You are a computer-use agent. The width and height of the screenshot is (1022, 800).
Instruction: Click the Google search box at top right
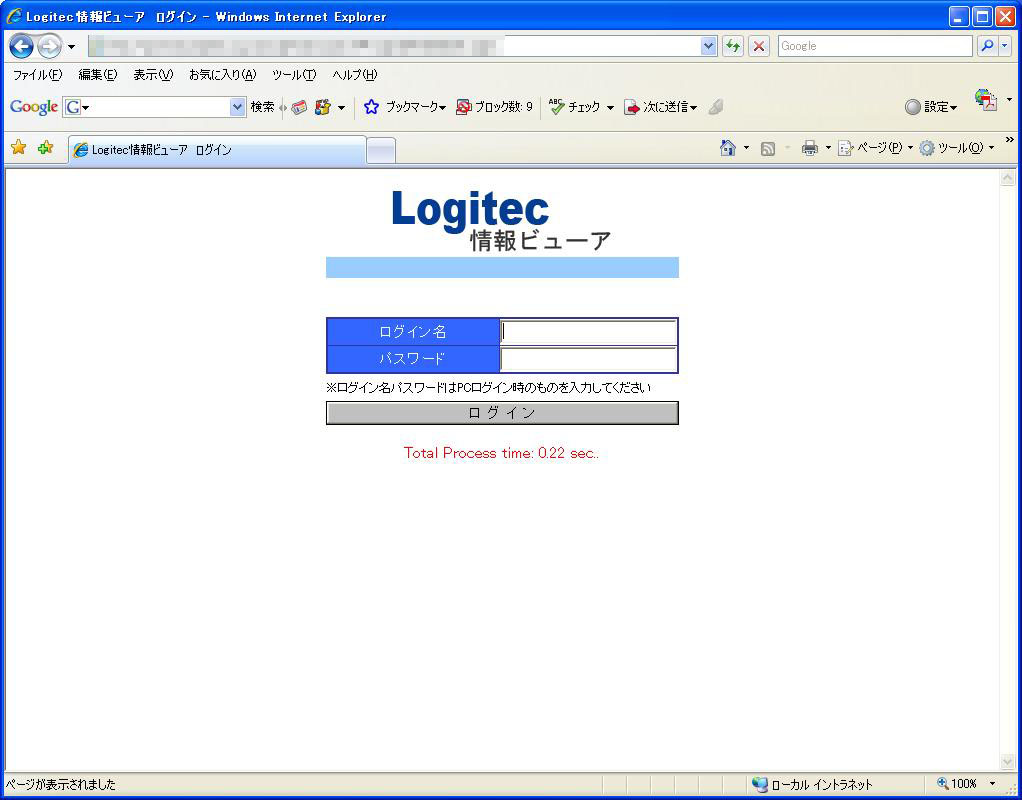tap(875, 46)
